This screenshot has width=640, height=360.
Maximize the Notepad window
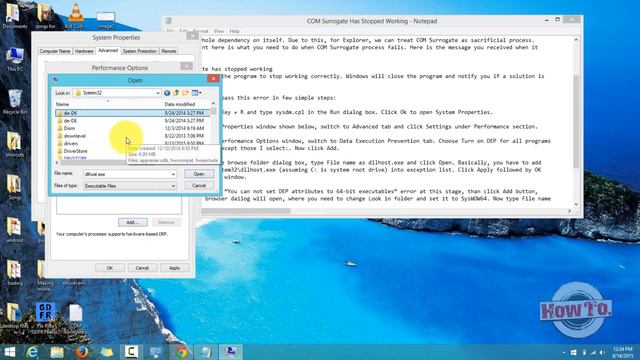click(558, 20)
